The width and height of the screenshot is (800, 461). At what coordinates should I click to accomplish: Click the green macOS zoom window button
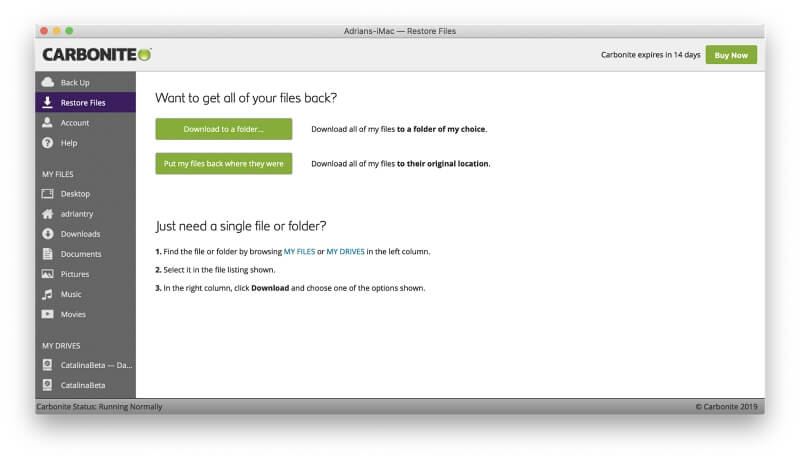tap(70, 31)
